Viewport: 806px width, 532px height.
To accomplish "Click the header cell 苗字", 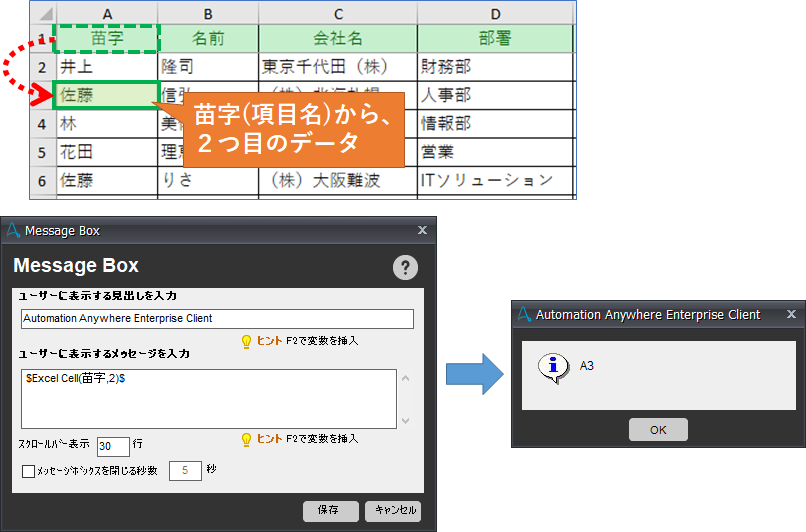I will (x=107, y=39).
